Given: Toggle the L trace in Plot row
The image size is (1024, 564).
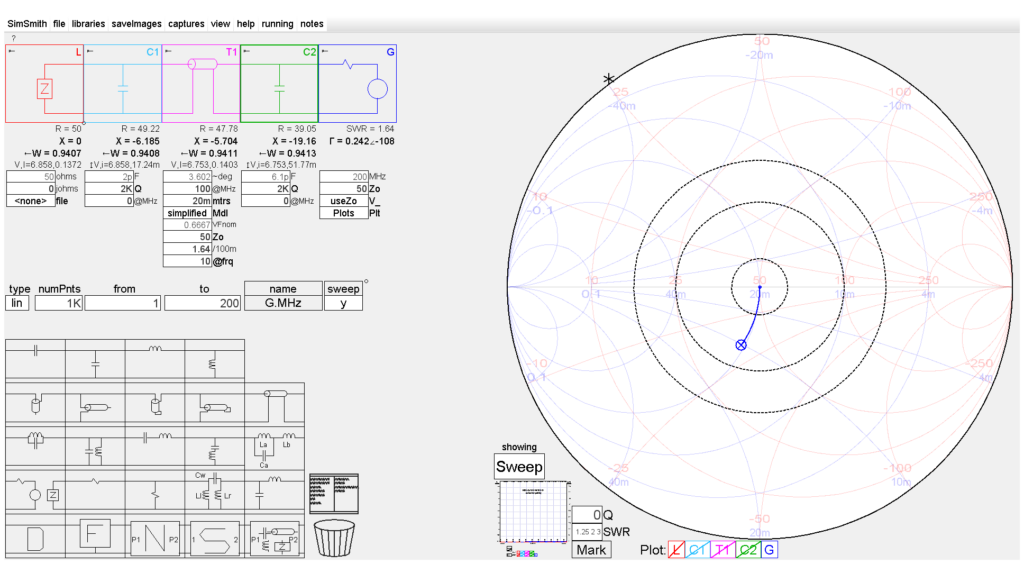Looking at the screenshot, I should point(677,550).
